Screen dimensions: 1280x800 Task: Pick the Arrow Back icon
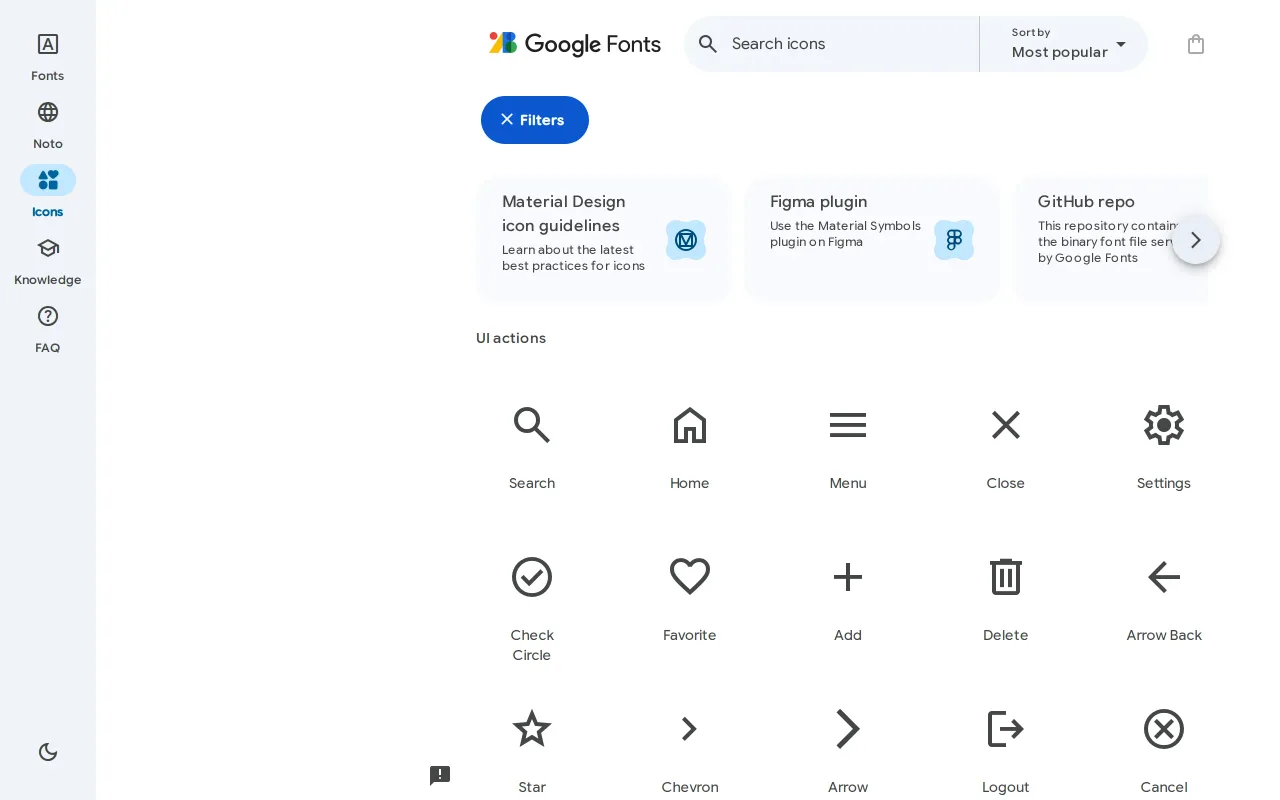click(x=1164, y=577)
